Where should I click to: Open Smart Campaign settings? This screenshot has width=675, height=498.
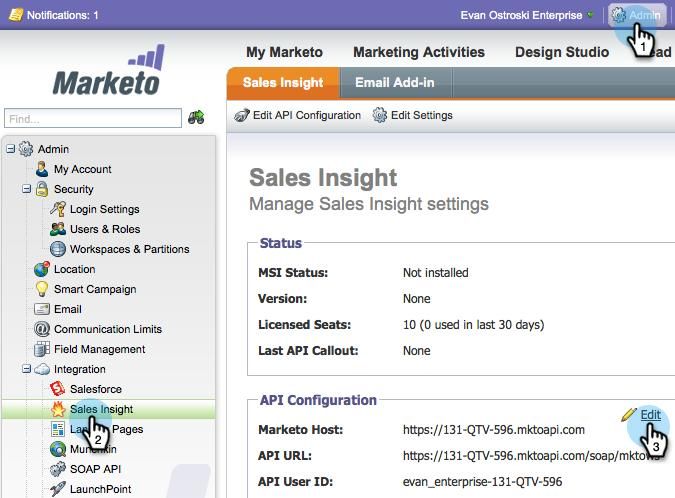click(94, 289)
